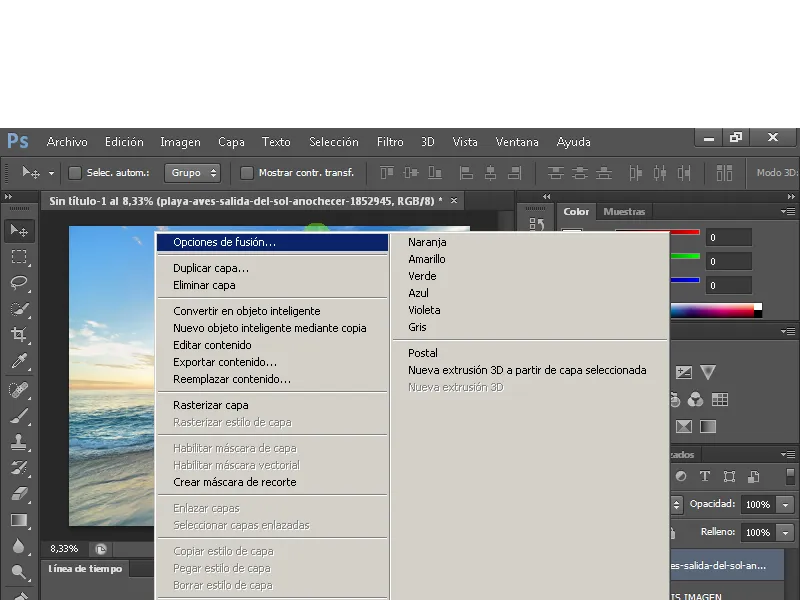Open the Relleno dropdown arrow
800x600 pixels.
785,533
